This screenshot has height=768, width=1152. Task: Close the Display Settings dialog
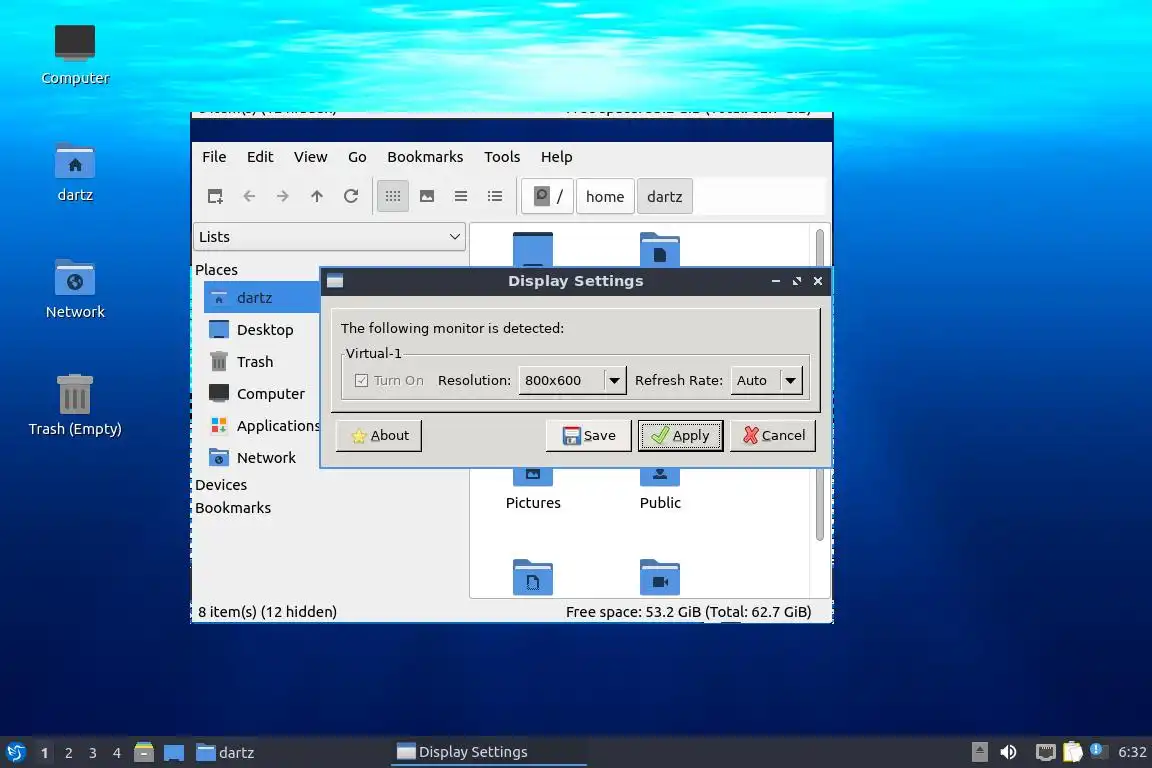point(818,281)
